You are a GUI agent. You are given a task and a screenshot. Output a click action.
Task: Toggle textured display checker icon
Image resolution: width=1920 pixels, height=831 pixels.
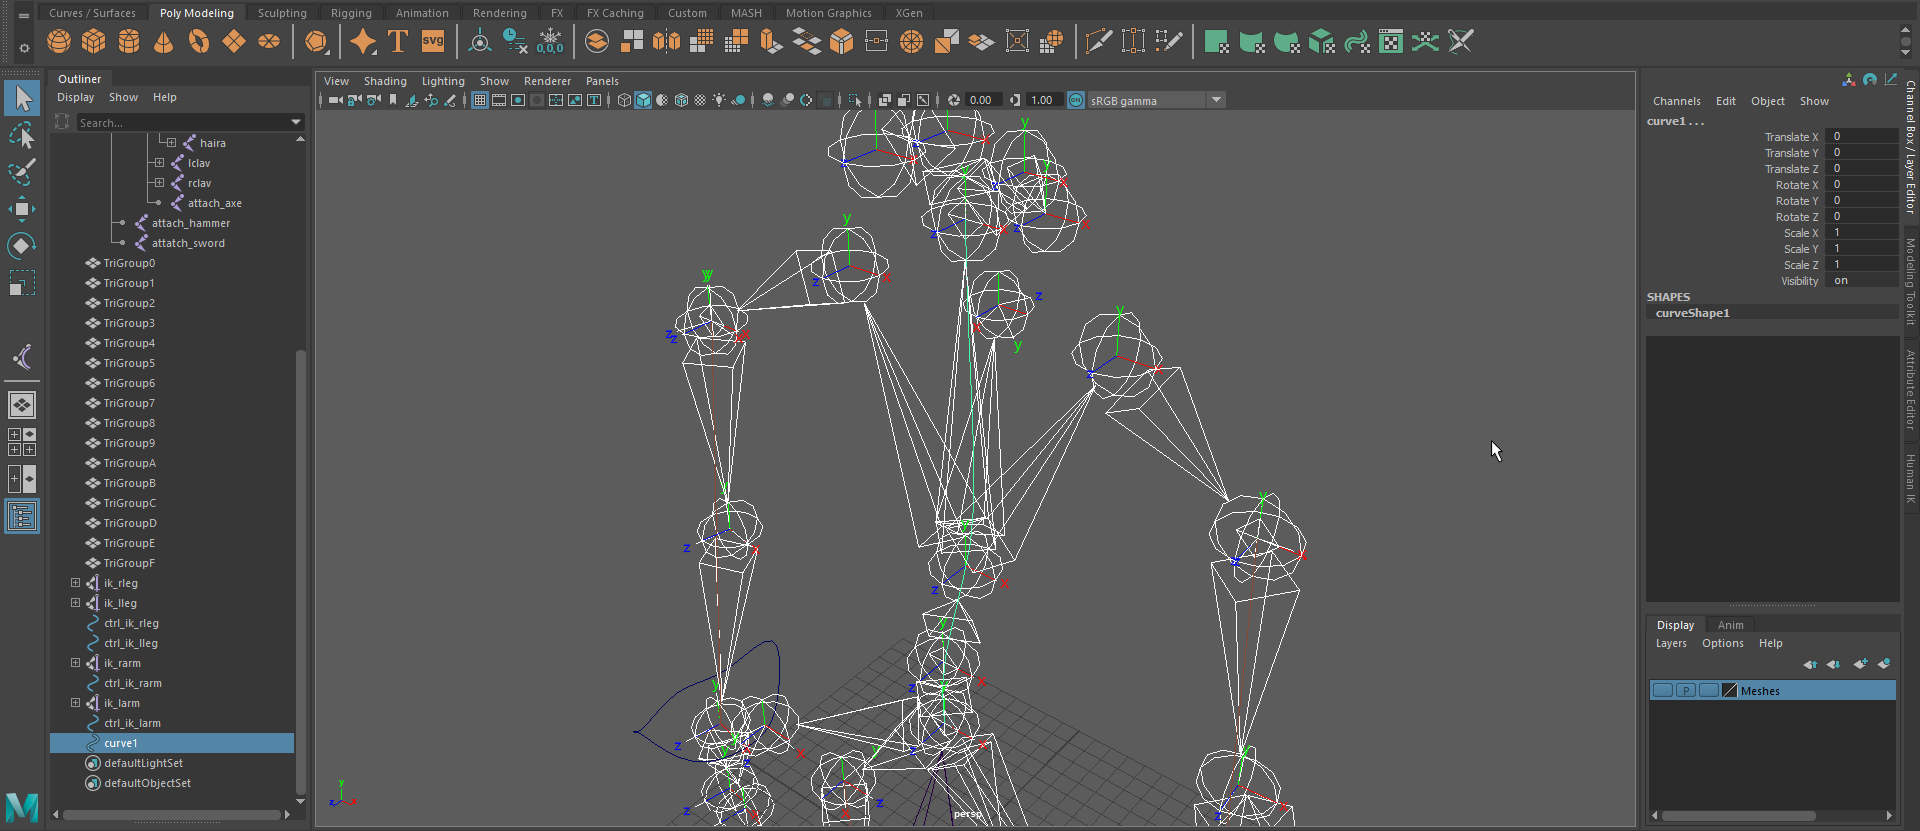[x=700, y=100]
